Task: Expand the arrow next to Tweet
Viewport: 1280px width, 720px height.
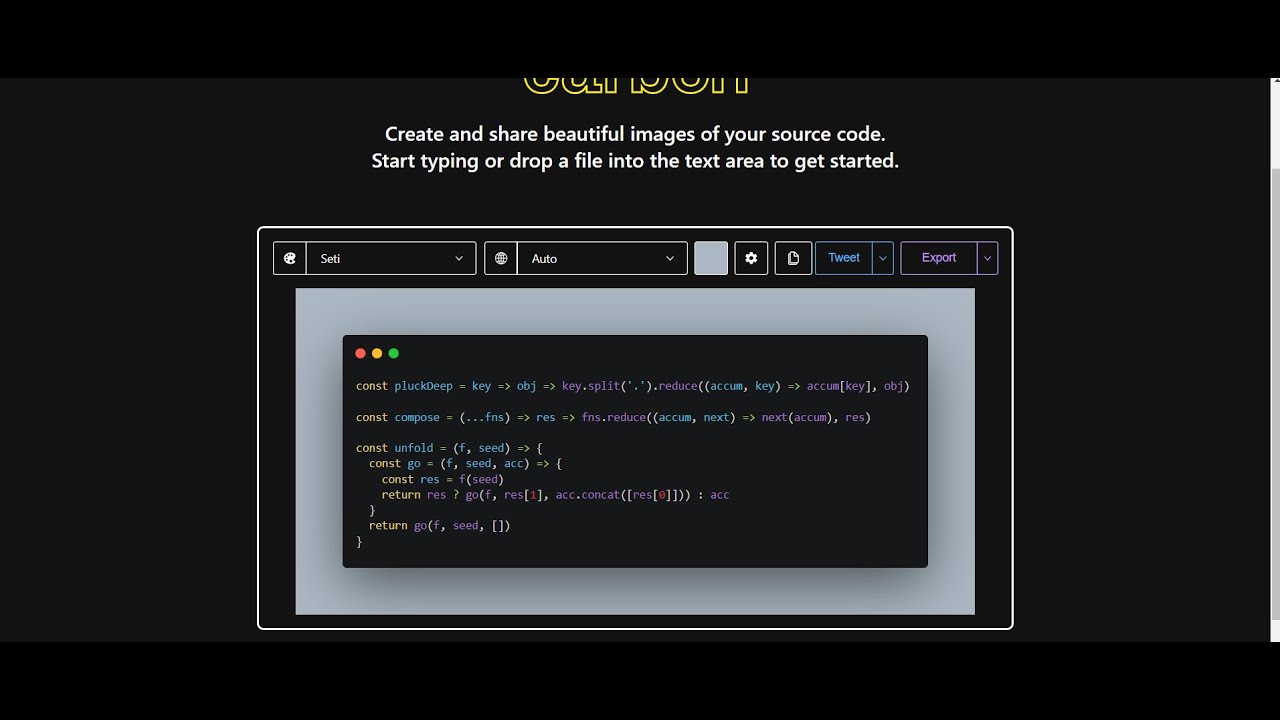Action: click(883, 258)
